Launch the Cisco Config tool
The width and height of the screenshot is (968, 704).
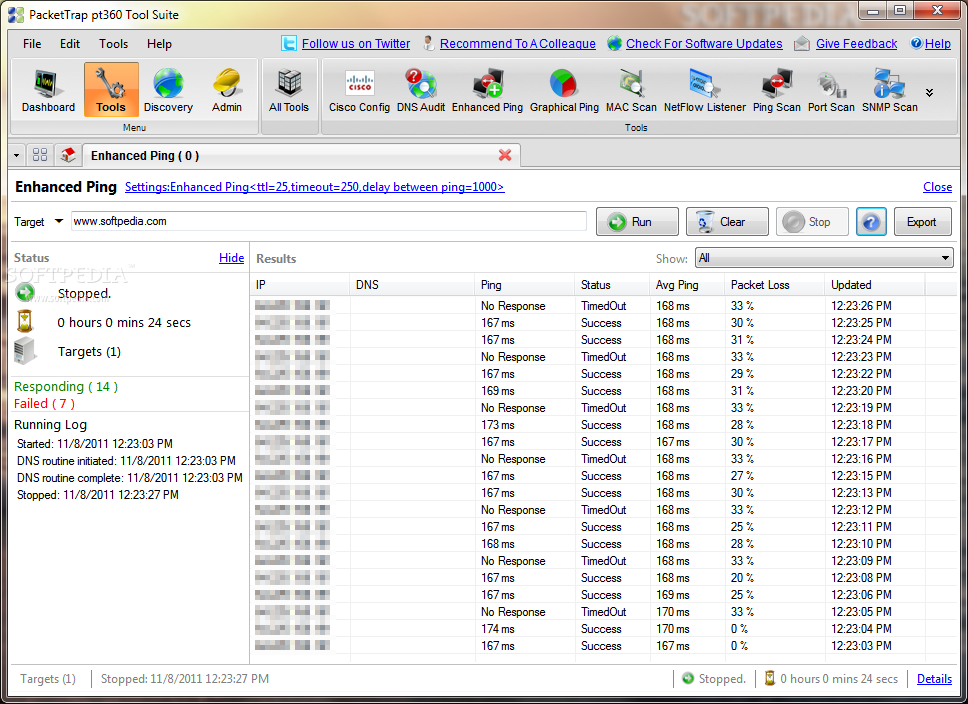click(359, 91)
